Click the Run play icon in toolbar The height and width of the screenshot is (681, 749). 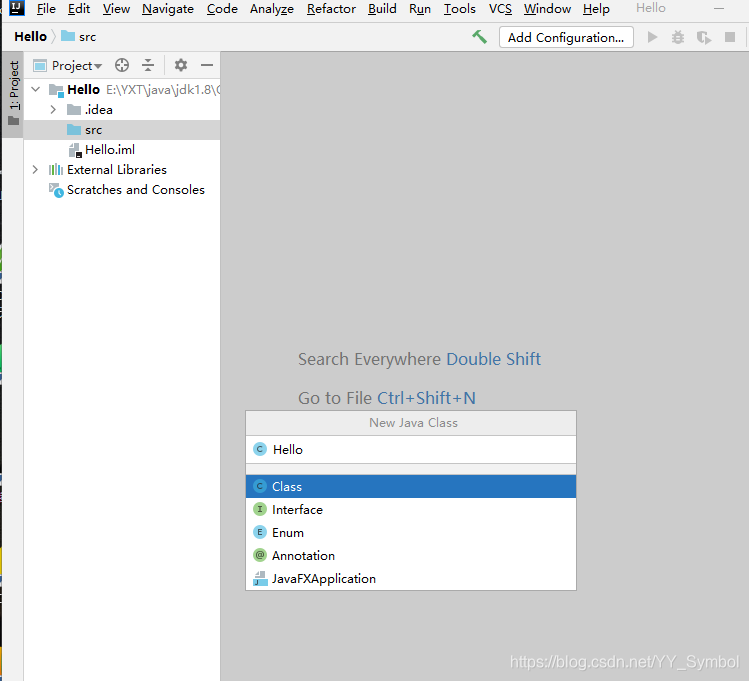tap(652, 37)
